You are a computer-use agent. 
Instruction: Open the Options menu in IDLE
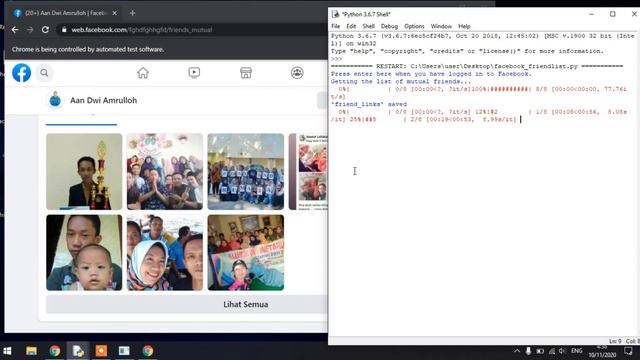pos(414,26)
